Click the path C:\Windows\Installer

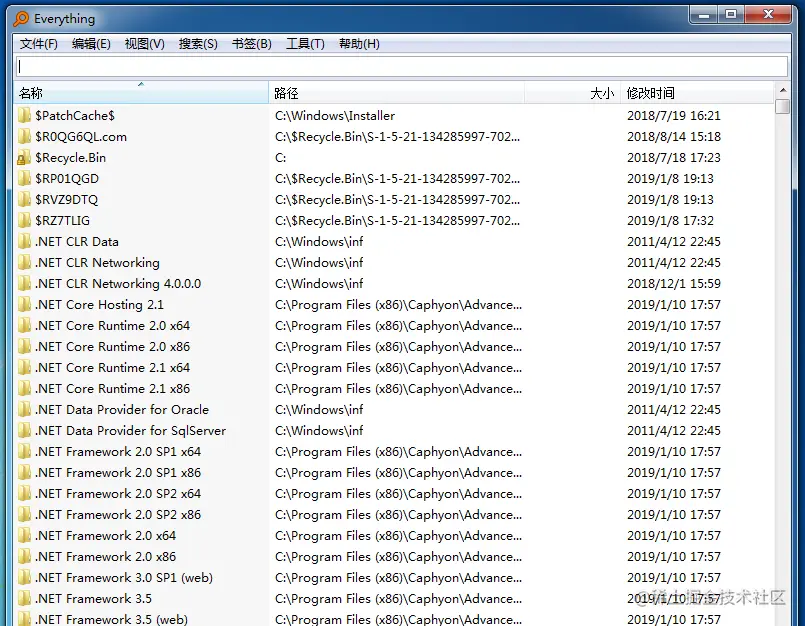click(x=335, y=116)
